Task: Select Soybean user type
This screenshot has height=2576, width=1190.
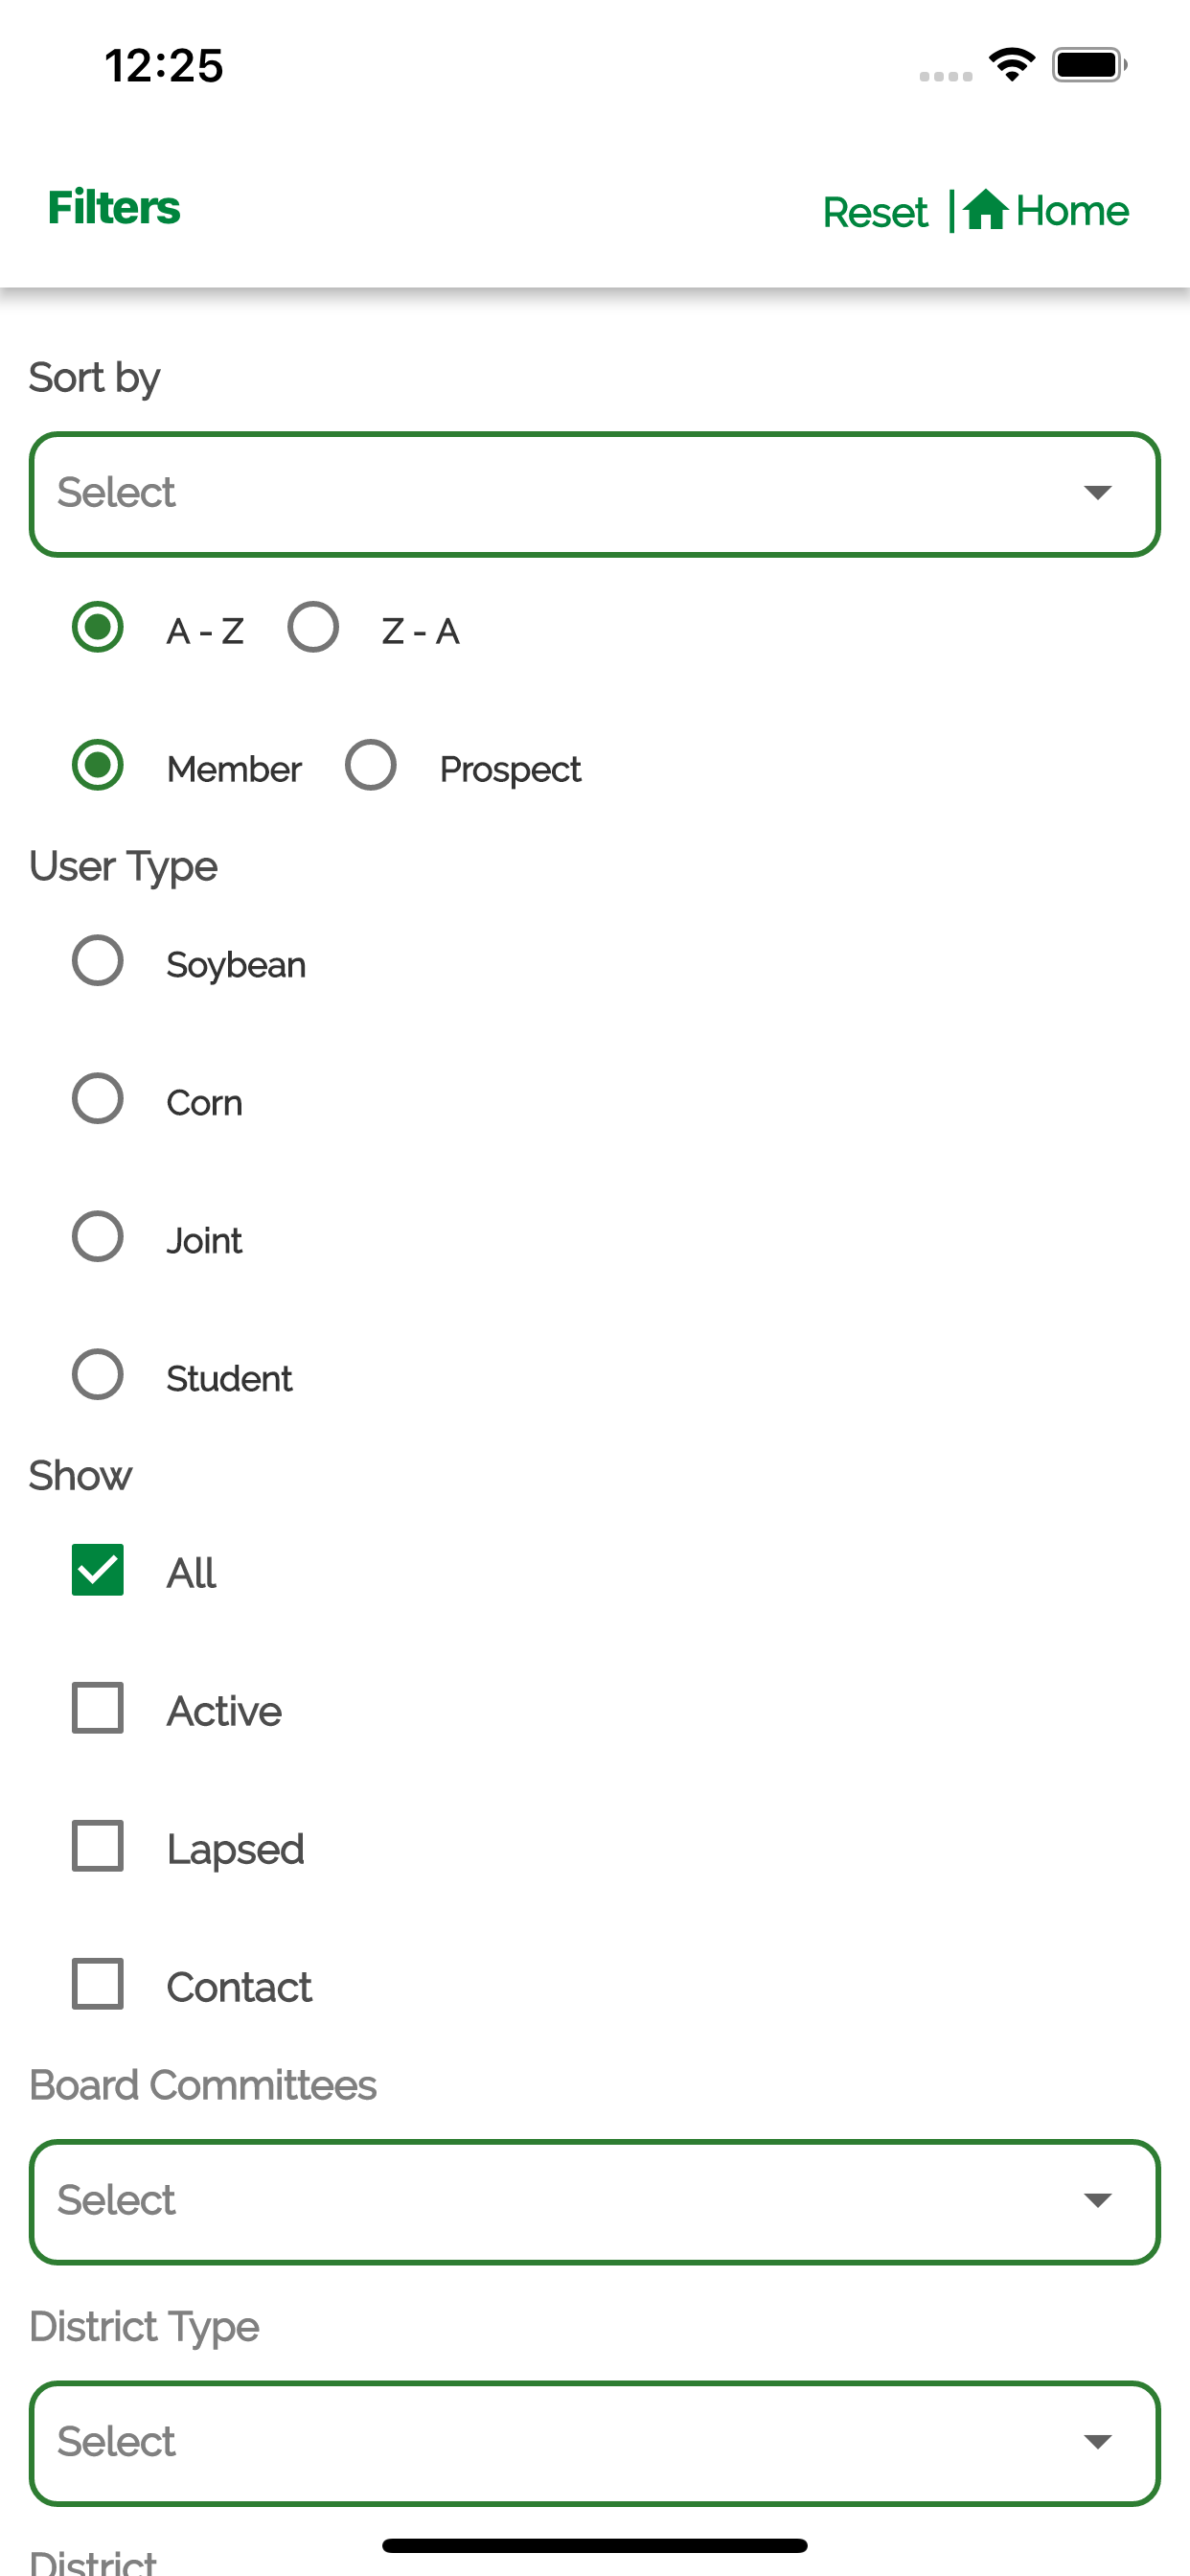Action: click(x=98, y=961)
